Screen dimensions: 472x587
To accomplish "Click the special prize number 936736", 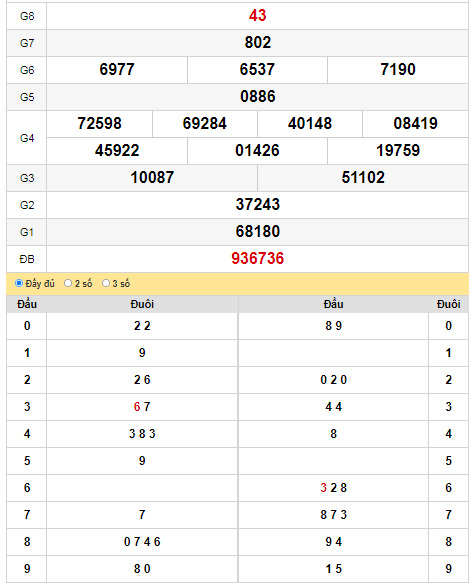I will 258,258.
